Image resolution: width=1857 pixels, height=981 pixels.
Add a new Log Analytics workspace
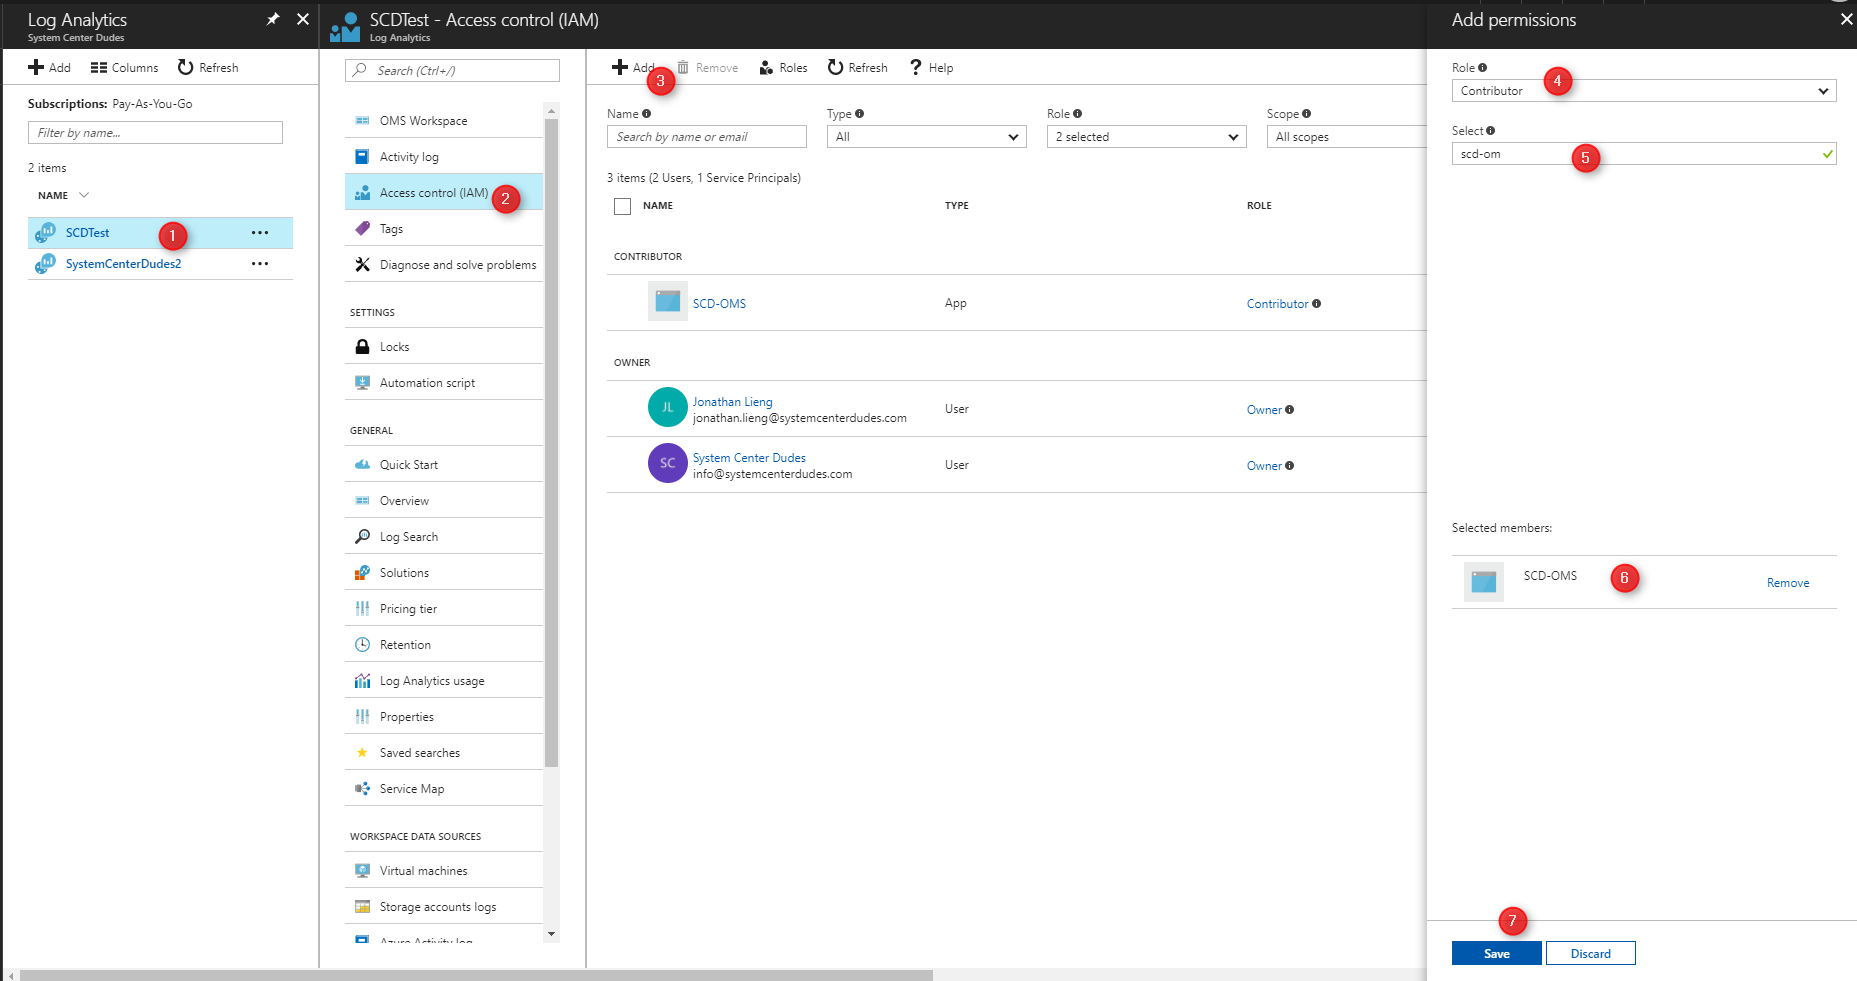49,67
